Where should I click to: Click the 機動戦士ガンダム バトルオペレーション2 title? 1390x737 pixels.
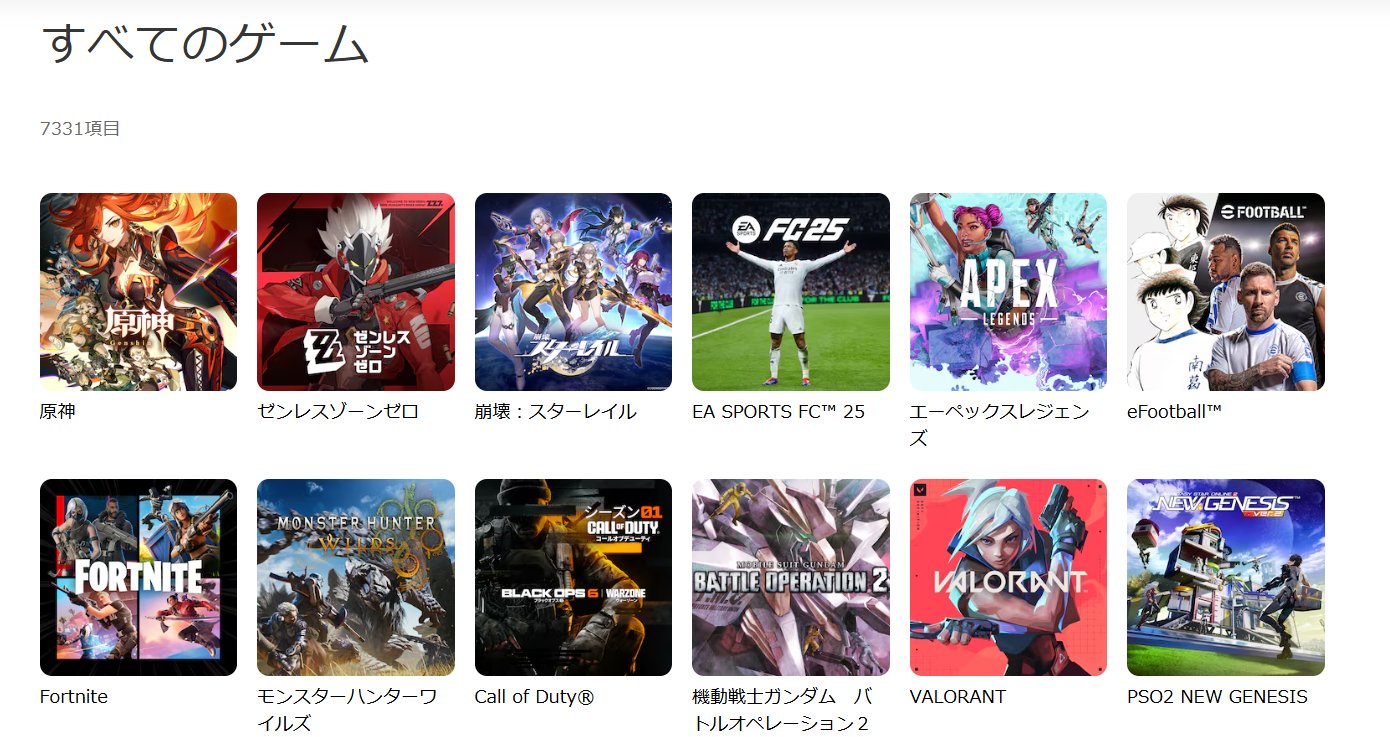[x=782, y=710]
